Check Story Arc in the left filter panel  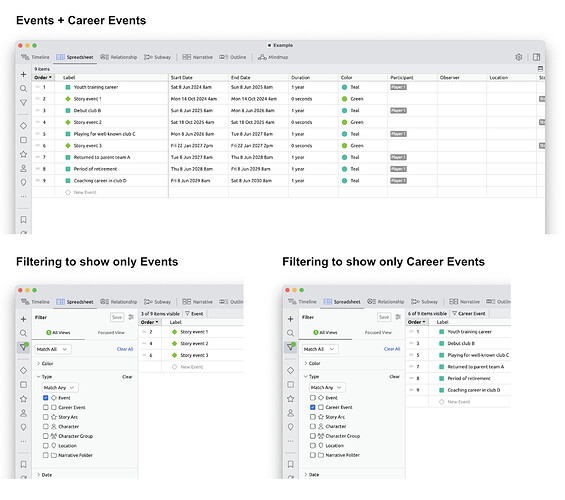[45, 417]
